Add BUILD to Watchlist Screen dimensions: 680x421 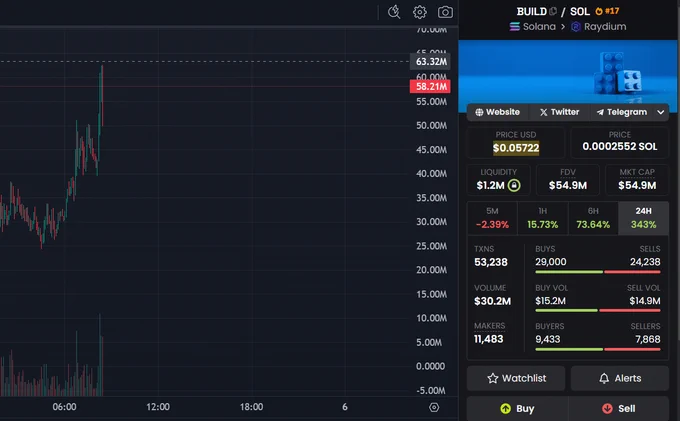point(516,378)
